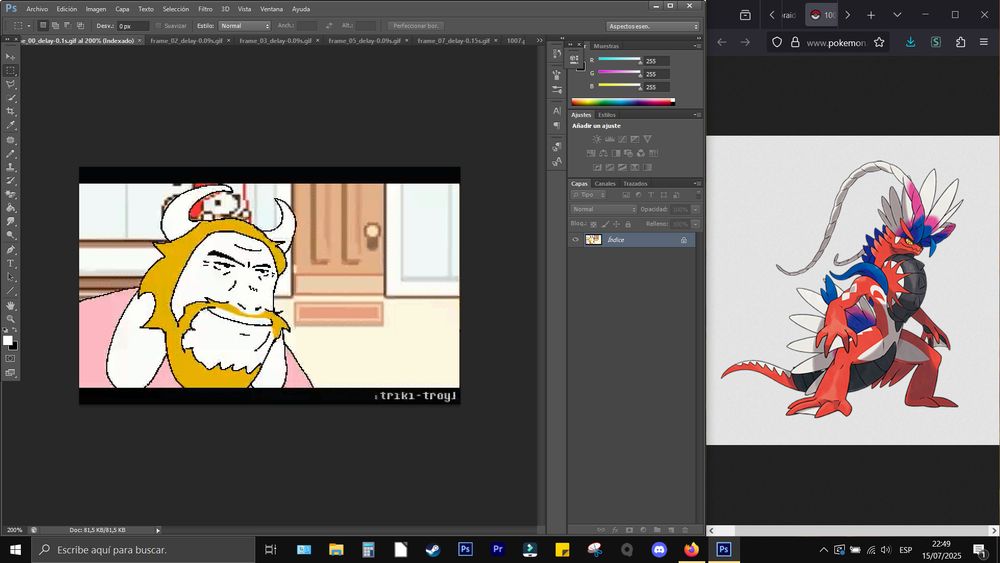The height and width of the screenshot is (563, 1000).
Task: Adjust the R color slider
Action: [x=619, y=60]
